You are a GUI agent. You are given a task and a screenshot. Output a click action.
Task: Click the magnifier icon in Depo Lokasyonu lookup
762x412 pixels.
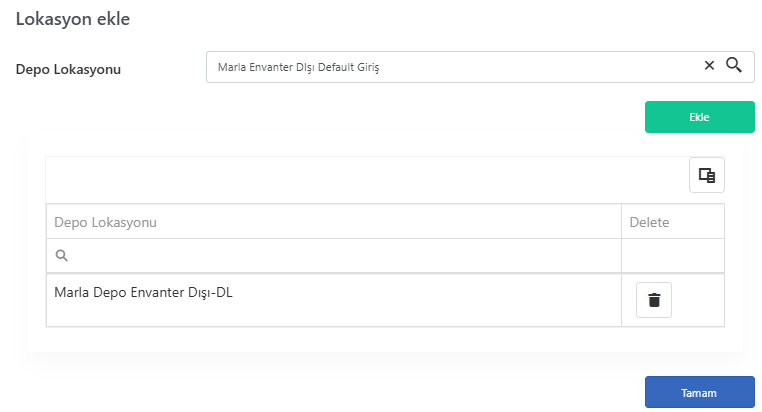point(734,65)
